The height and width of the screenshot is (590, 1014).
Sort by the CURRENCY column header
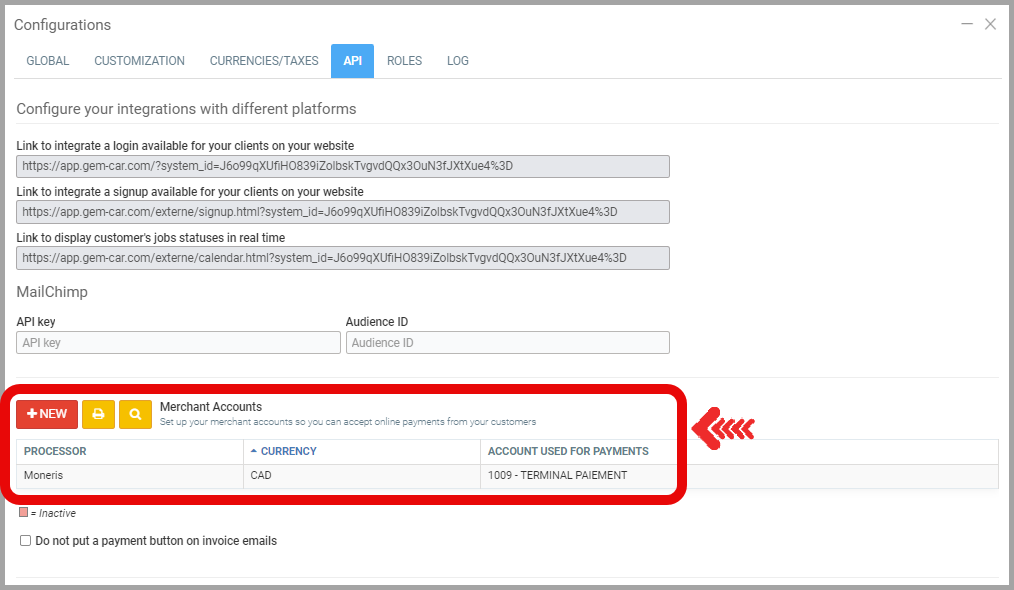coord(288,451)
